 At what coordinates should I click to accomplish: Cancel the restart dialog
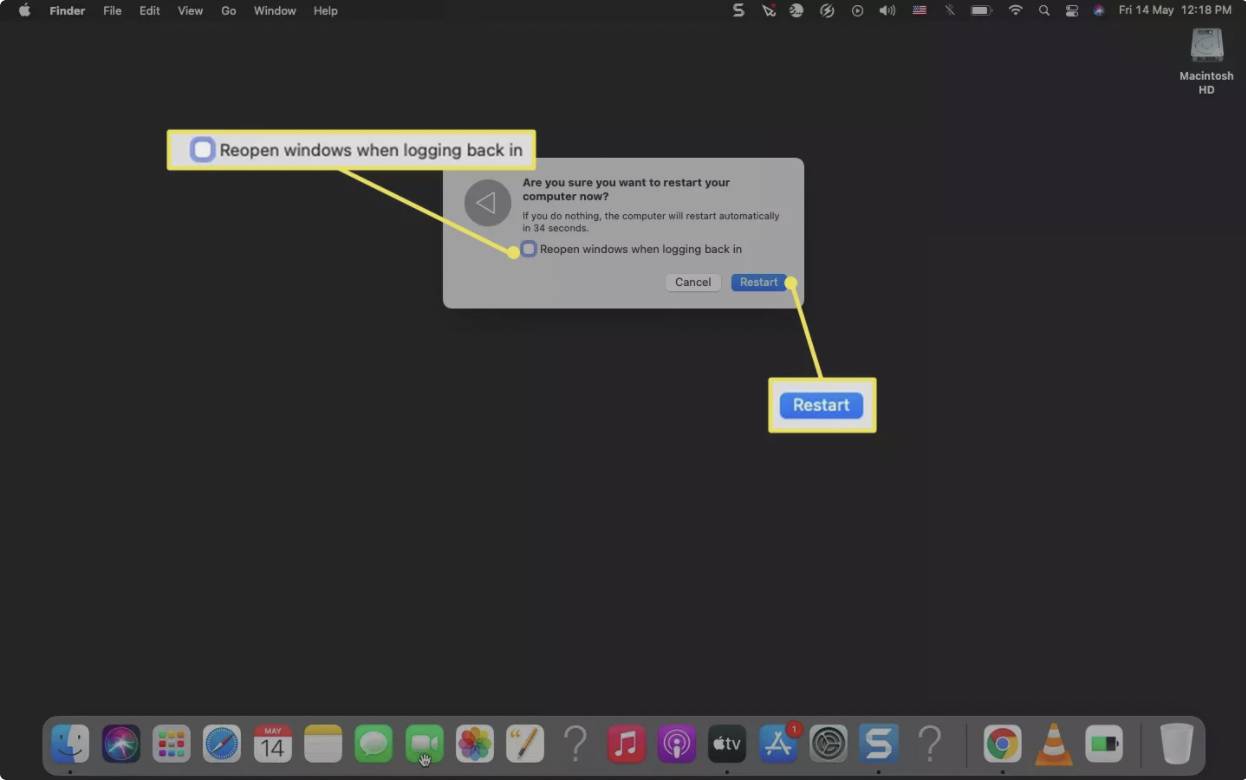[x=692, y=282]
